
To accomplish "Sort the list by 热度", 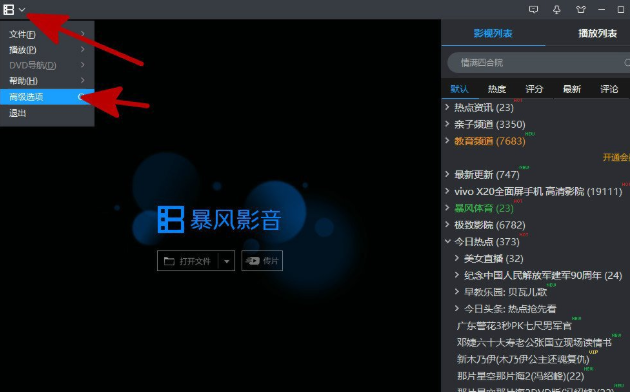I will point(497,89).
